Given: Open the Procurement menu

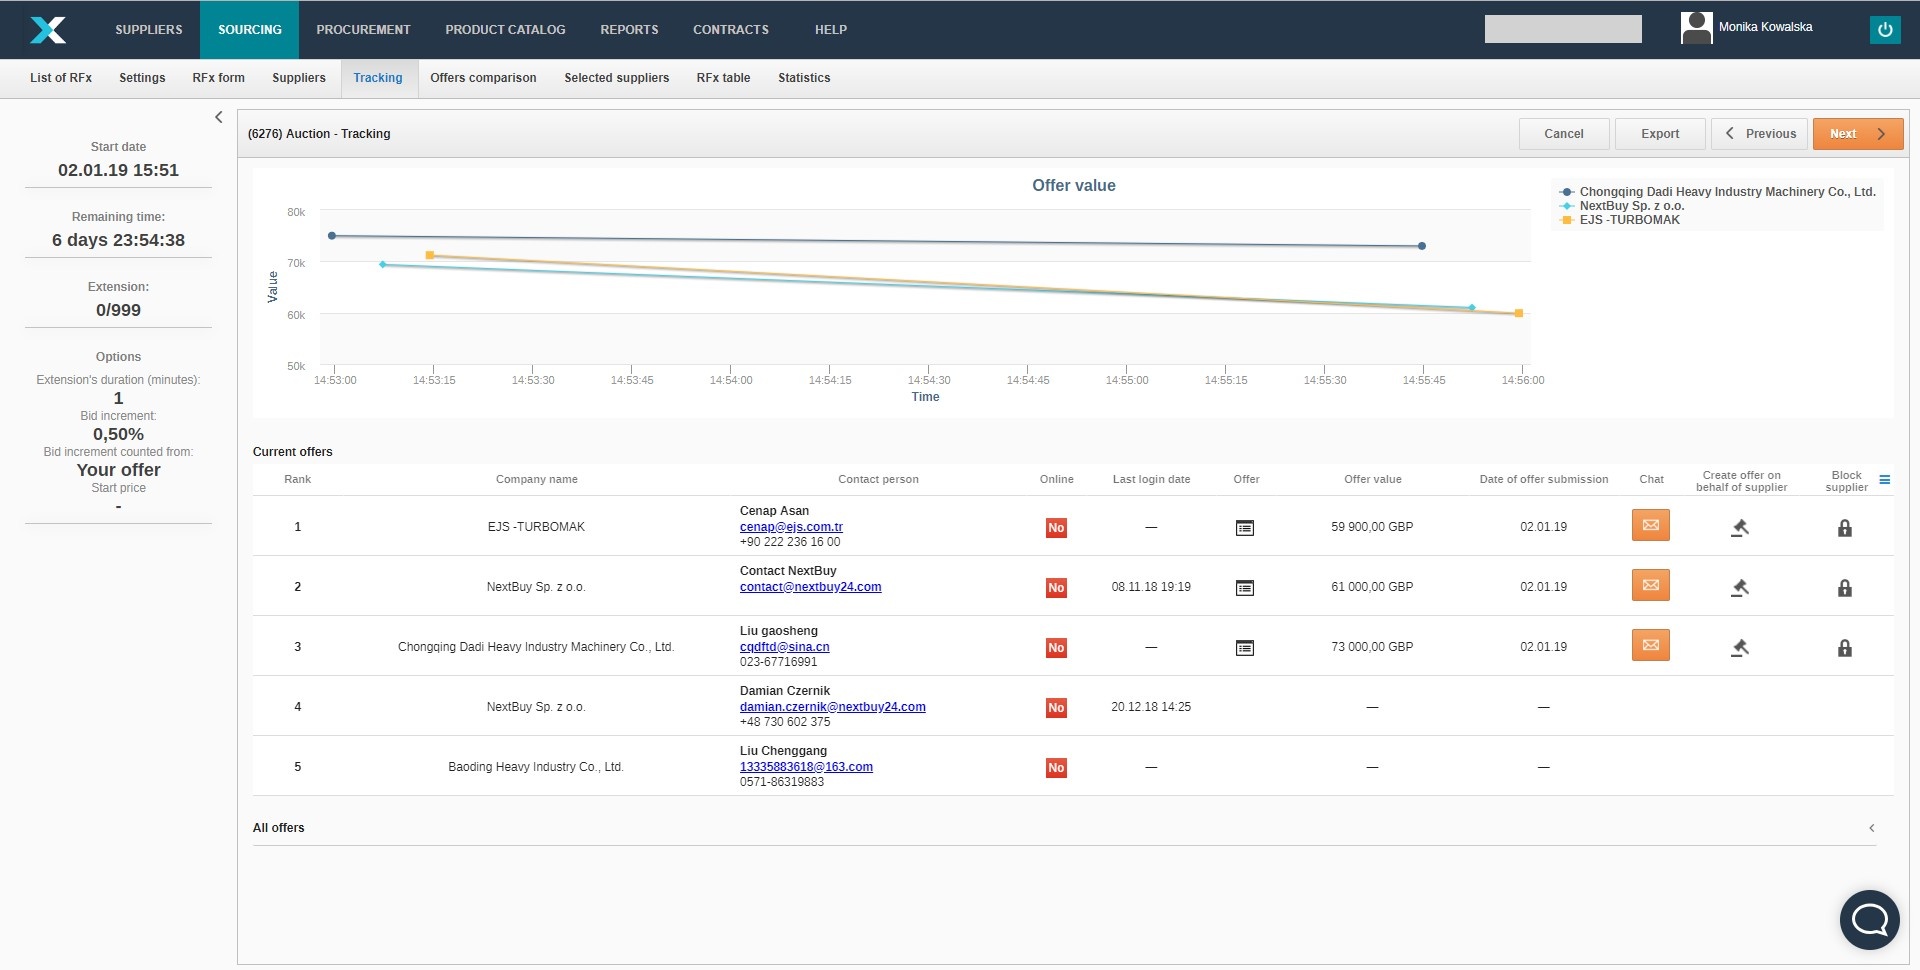Looking at the screenshot, I should [363, 30].
